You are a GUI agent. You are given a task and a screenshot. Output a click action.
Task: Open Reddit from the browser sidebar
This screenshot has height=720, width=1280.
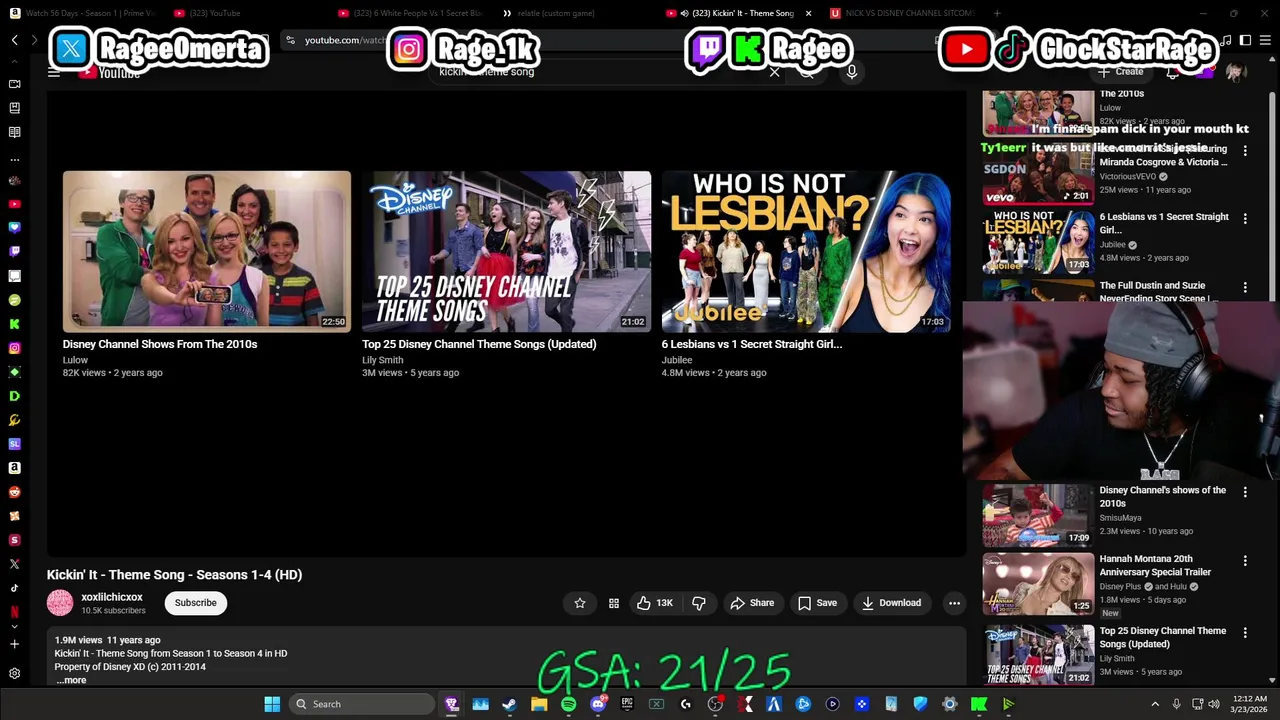click(14, 492)
